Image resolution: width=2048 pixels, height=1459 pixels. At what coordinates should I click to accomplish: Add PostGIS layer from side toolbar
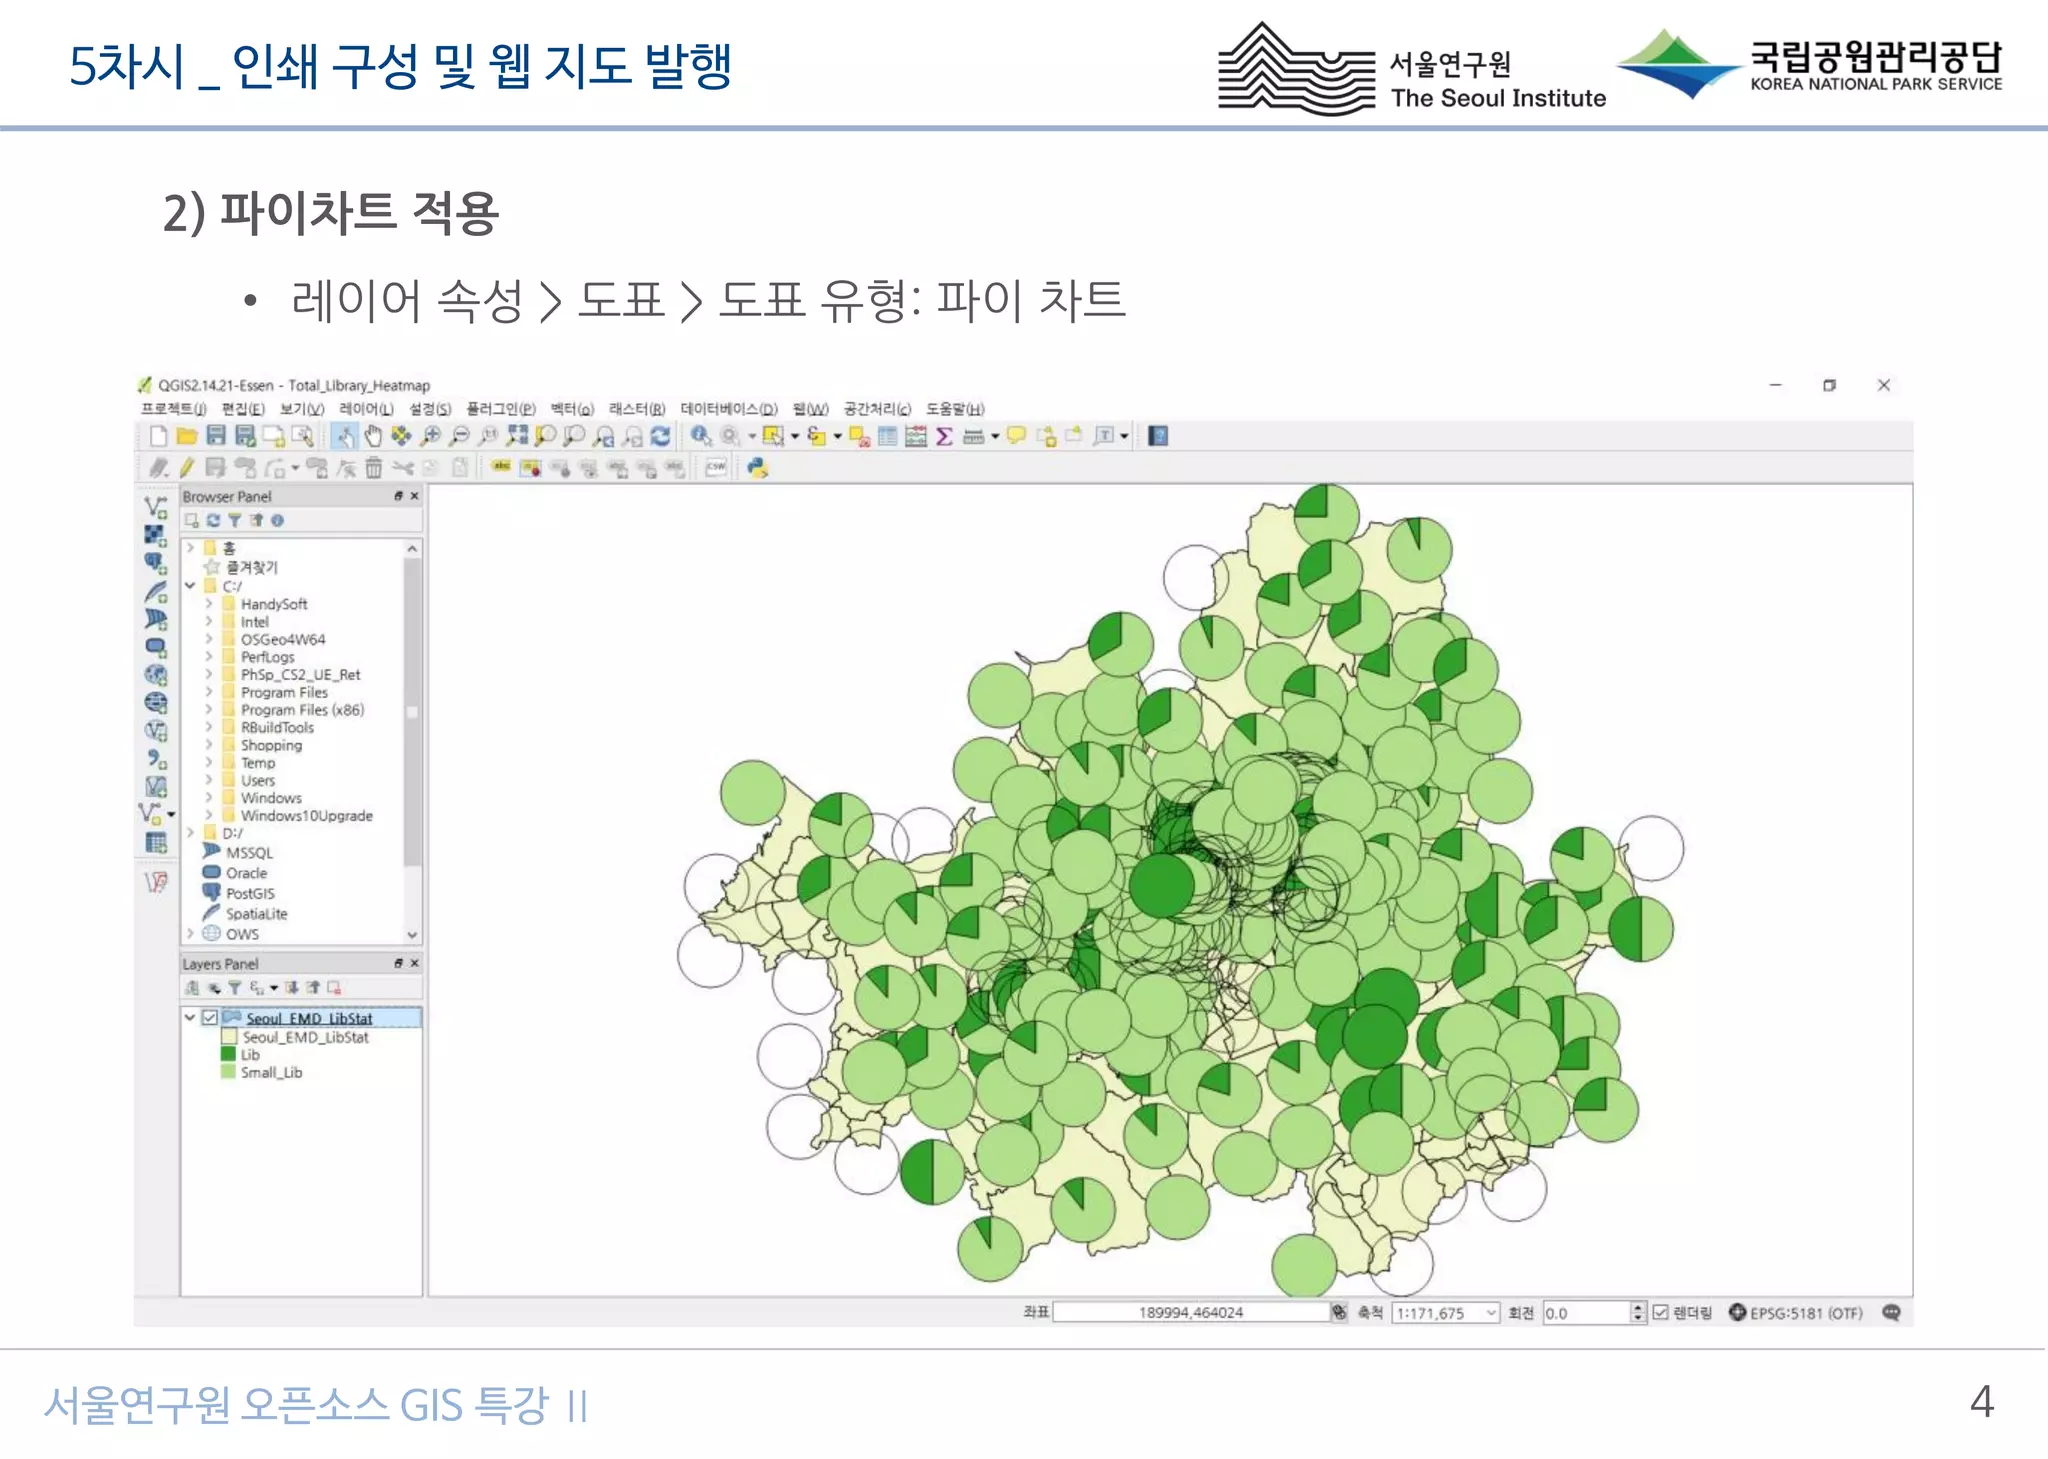coord(156,563)
